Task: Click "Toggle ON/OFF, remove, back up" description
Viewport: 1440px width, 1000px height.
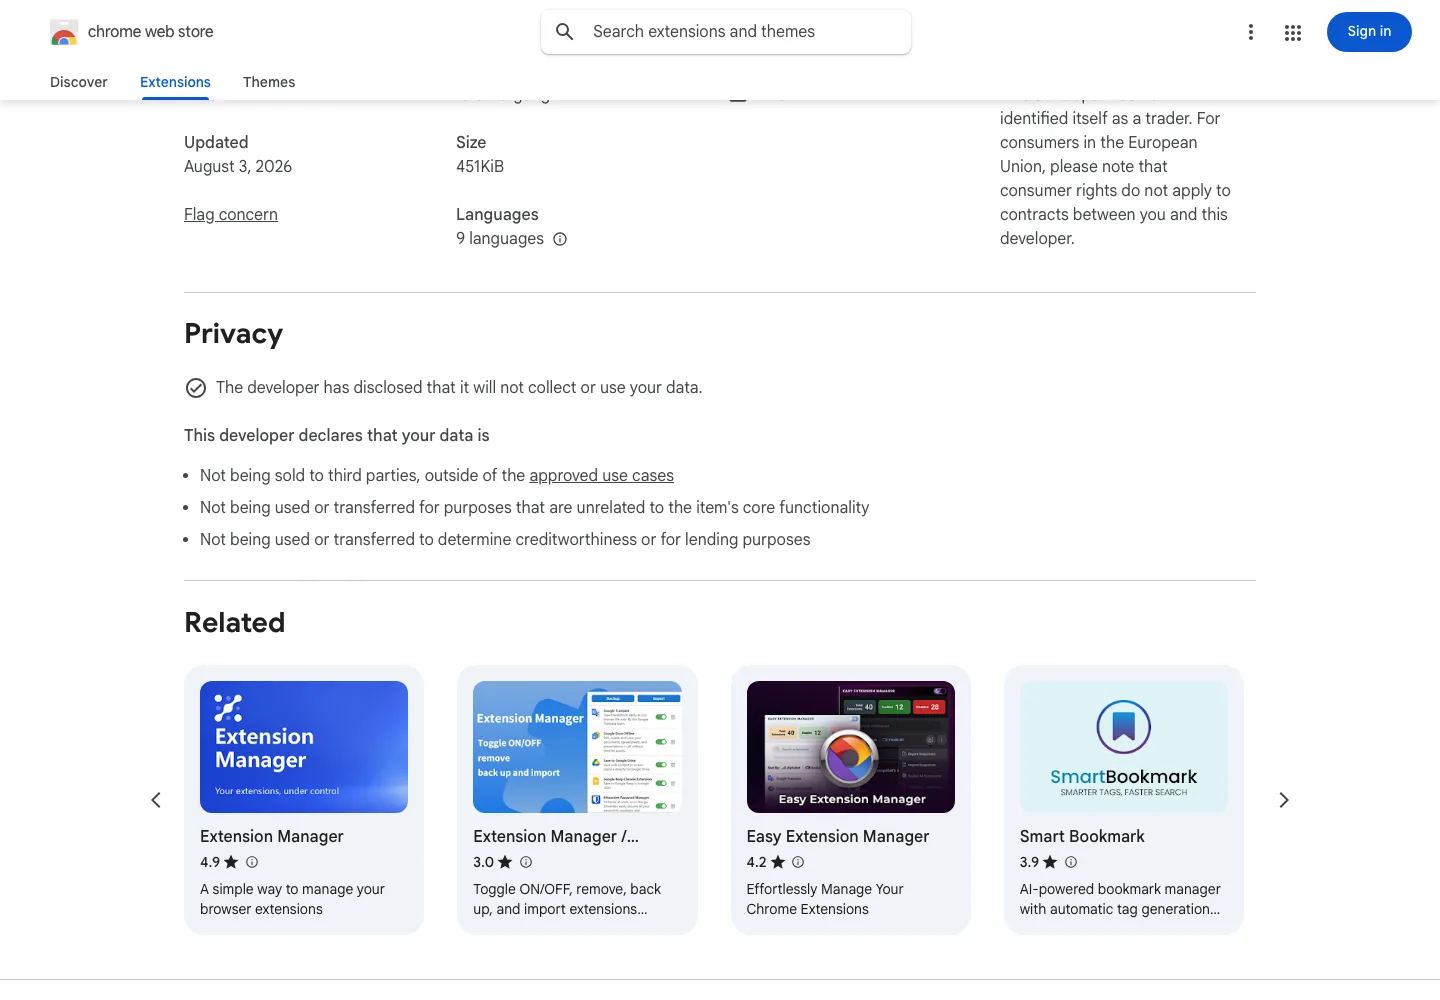Action: click(567, 899)
